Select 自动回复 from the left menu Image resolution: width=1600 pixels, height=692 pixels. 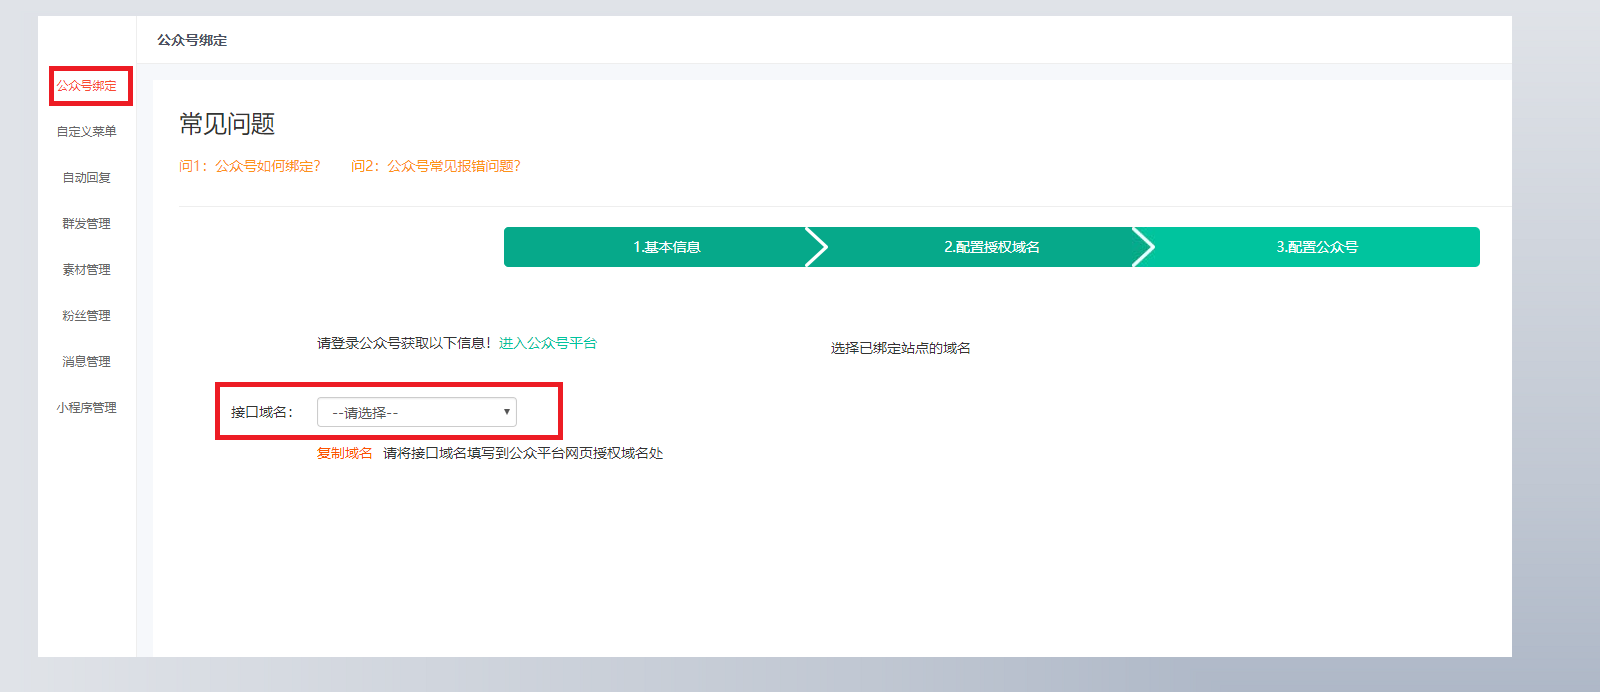[x=87, y=178]
